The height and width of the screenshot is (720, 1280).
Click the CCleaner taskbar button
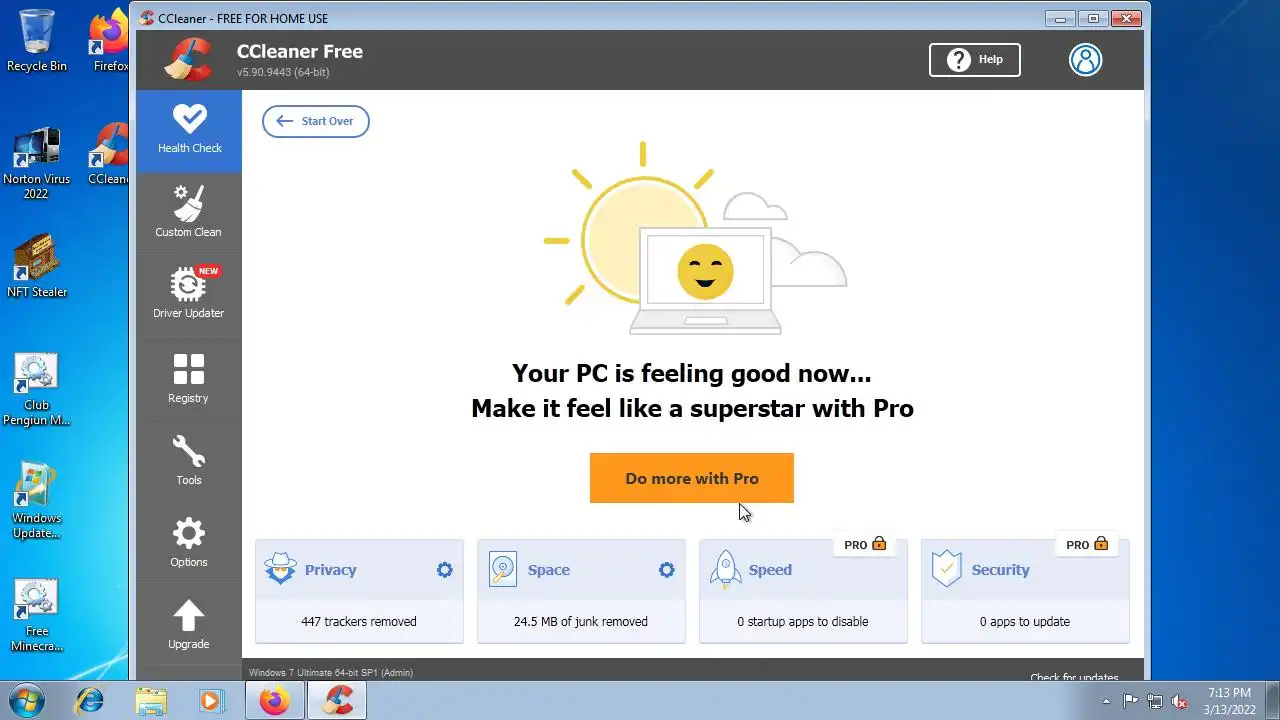(337, 701)
